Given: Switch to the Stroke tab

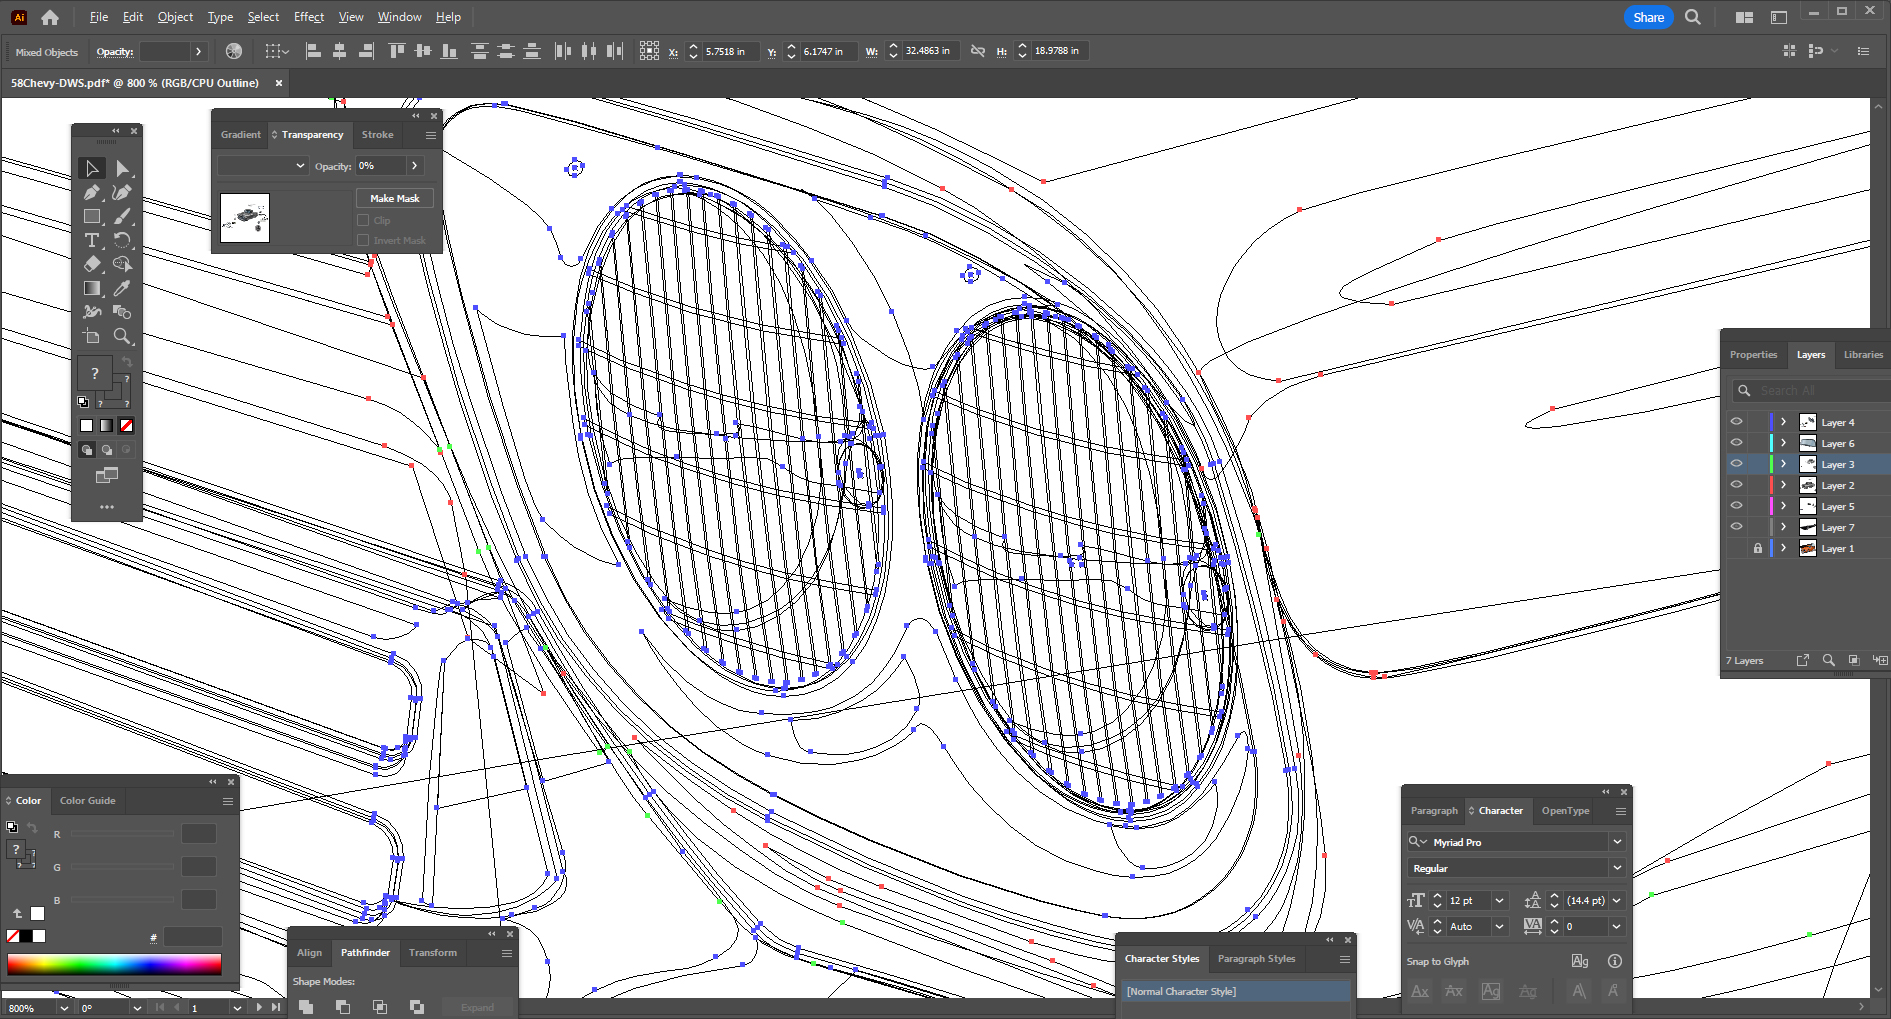Looking at the screenshot, I should click(x=377, y=135).
